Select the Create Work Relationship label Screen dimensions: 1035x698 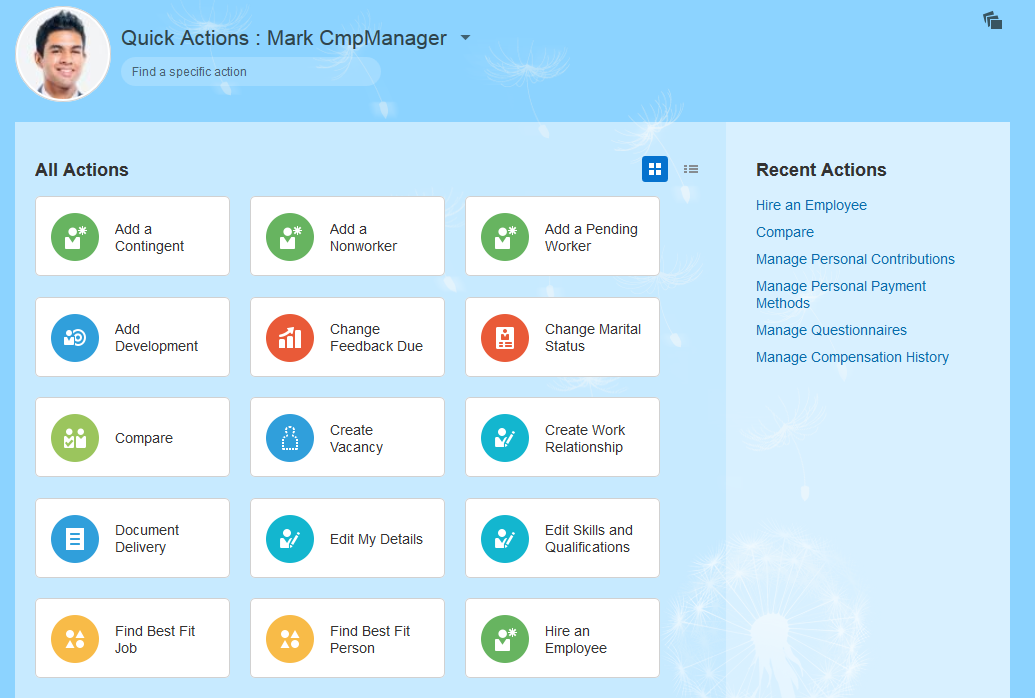tap(585, 438)
